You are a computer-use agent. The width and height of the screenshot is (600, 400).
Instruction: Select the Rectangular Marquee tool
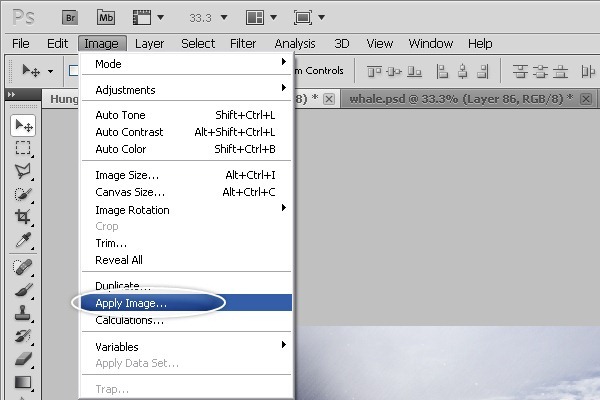(x=23, y=147)
